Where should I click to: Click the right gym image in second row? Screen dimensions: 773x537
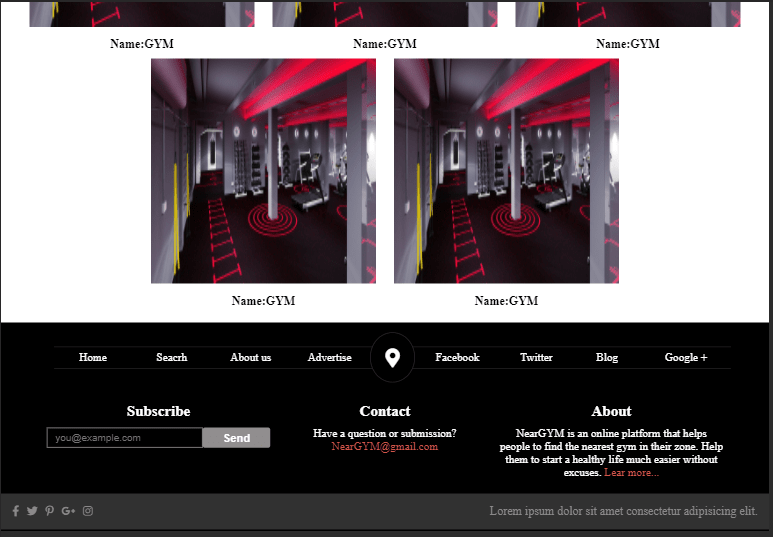tap(506, 171)
